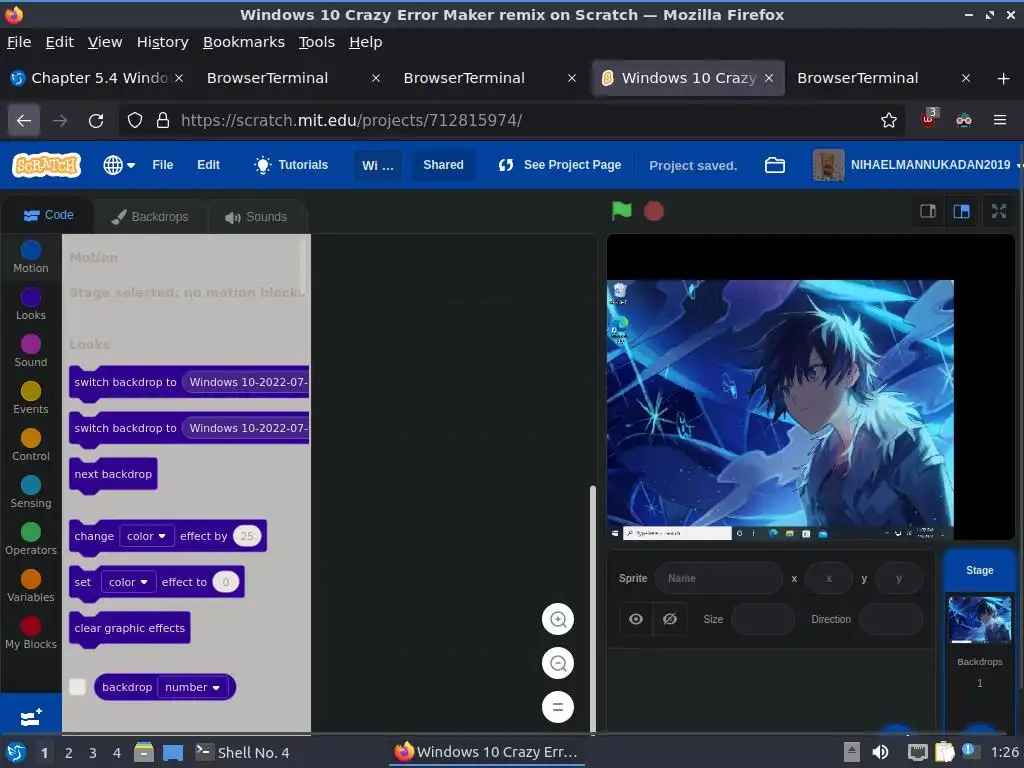
Task: Open color dropdown in set effect block
Action: (128, 582)
